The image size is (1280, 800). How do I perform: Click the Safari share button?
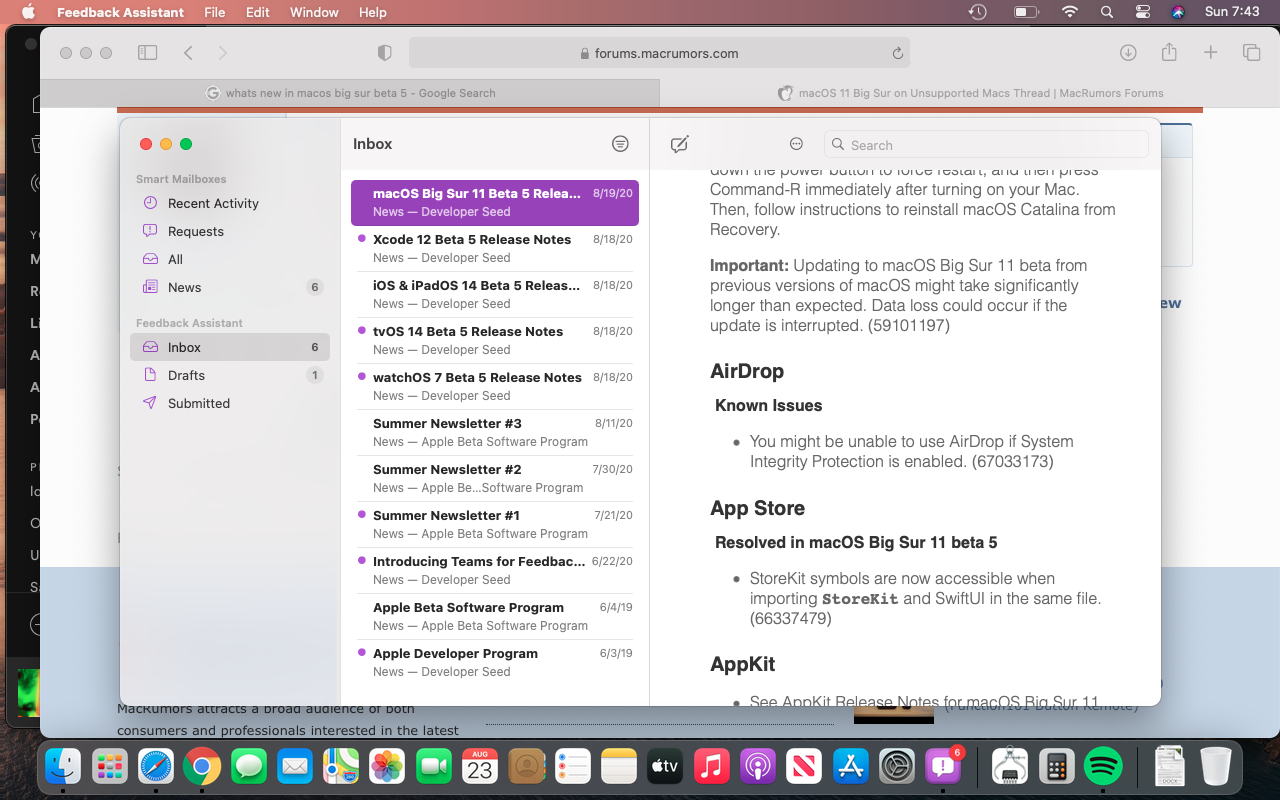click(x=1169, y=52)
